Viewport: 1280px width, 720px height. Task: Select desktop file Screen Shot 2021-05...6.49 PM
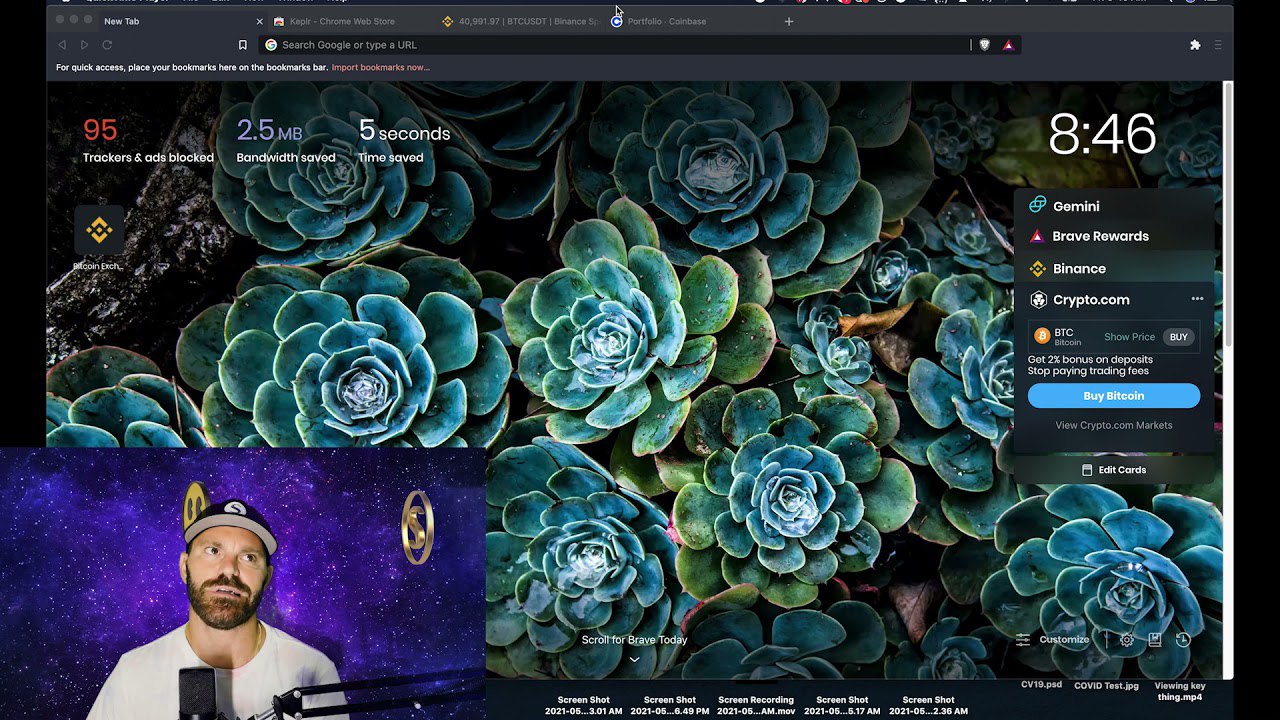point(670,706)
